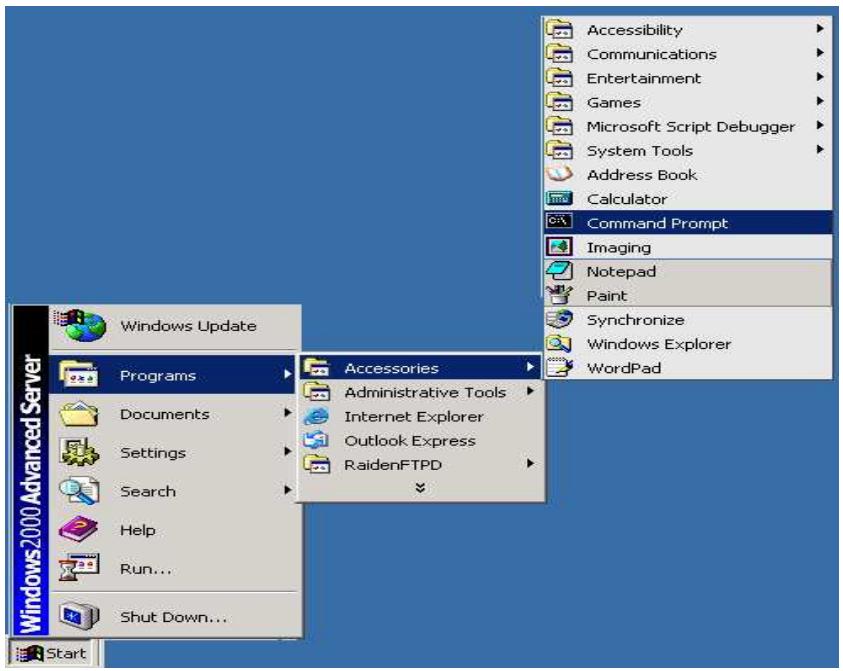This screenshot has height=671, width=843.
Task: Click the Synchronize icon
Action: click(x=559, y=319)
